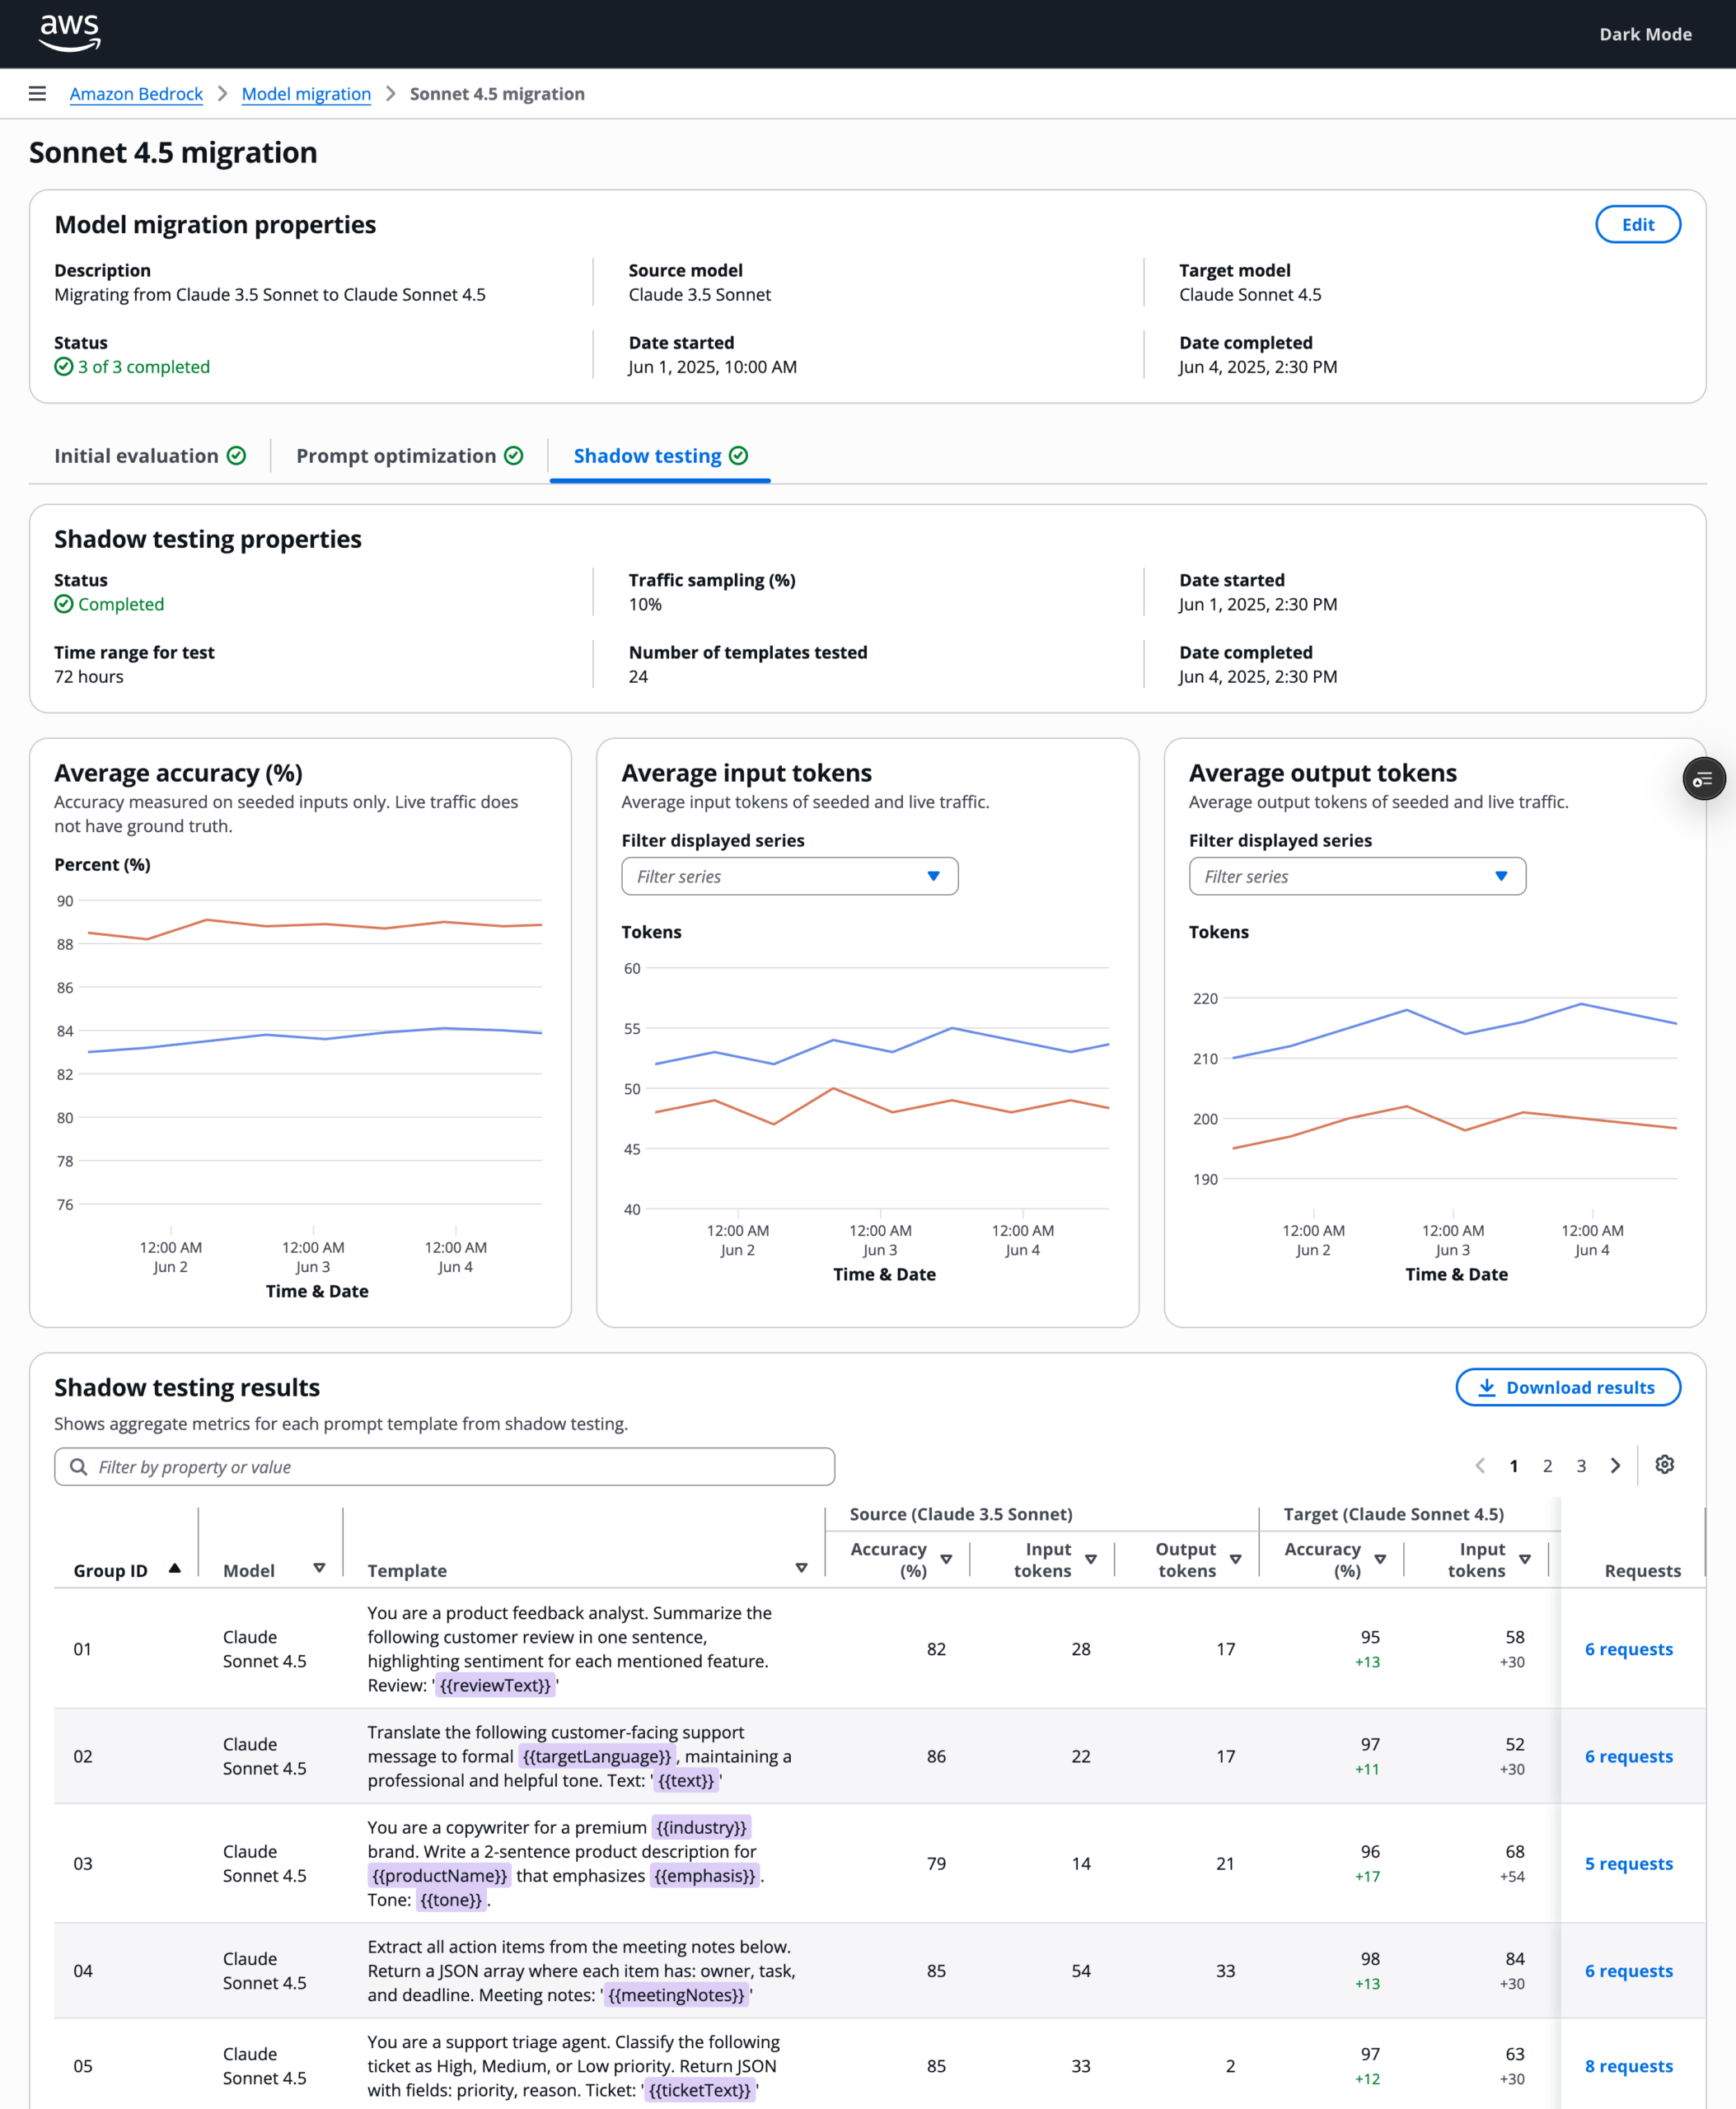Go to next results page arrow
The width and height of the screenshot is (1736, 2109).
click(x=1615, y=1466)
